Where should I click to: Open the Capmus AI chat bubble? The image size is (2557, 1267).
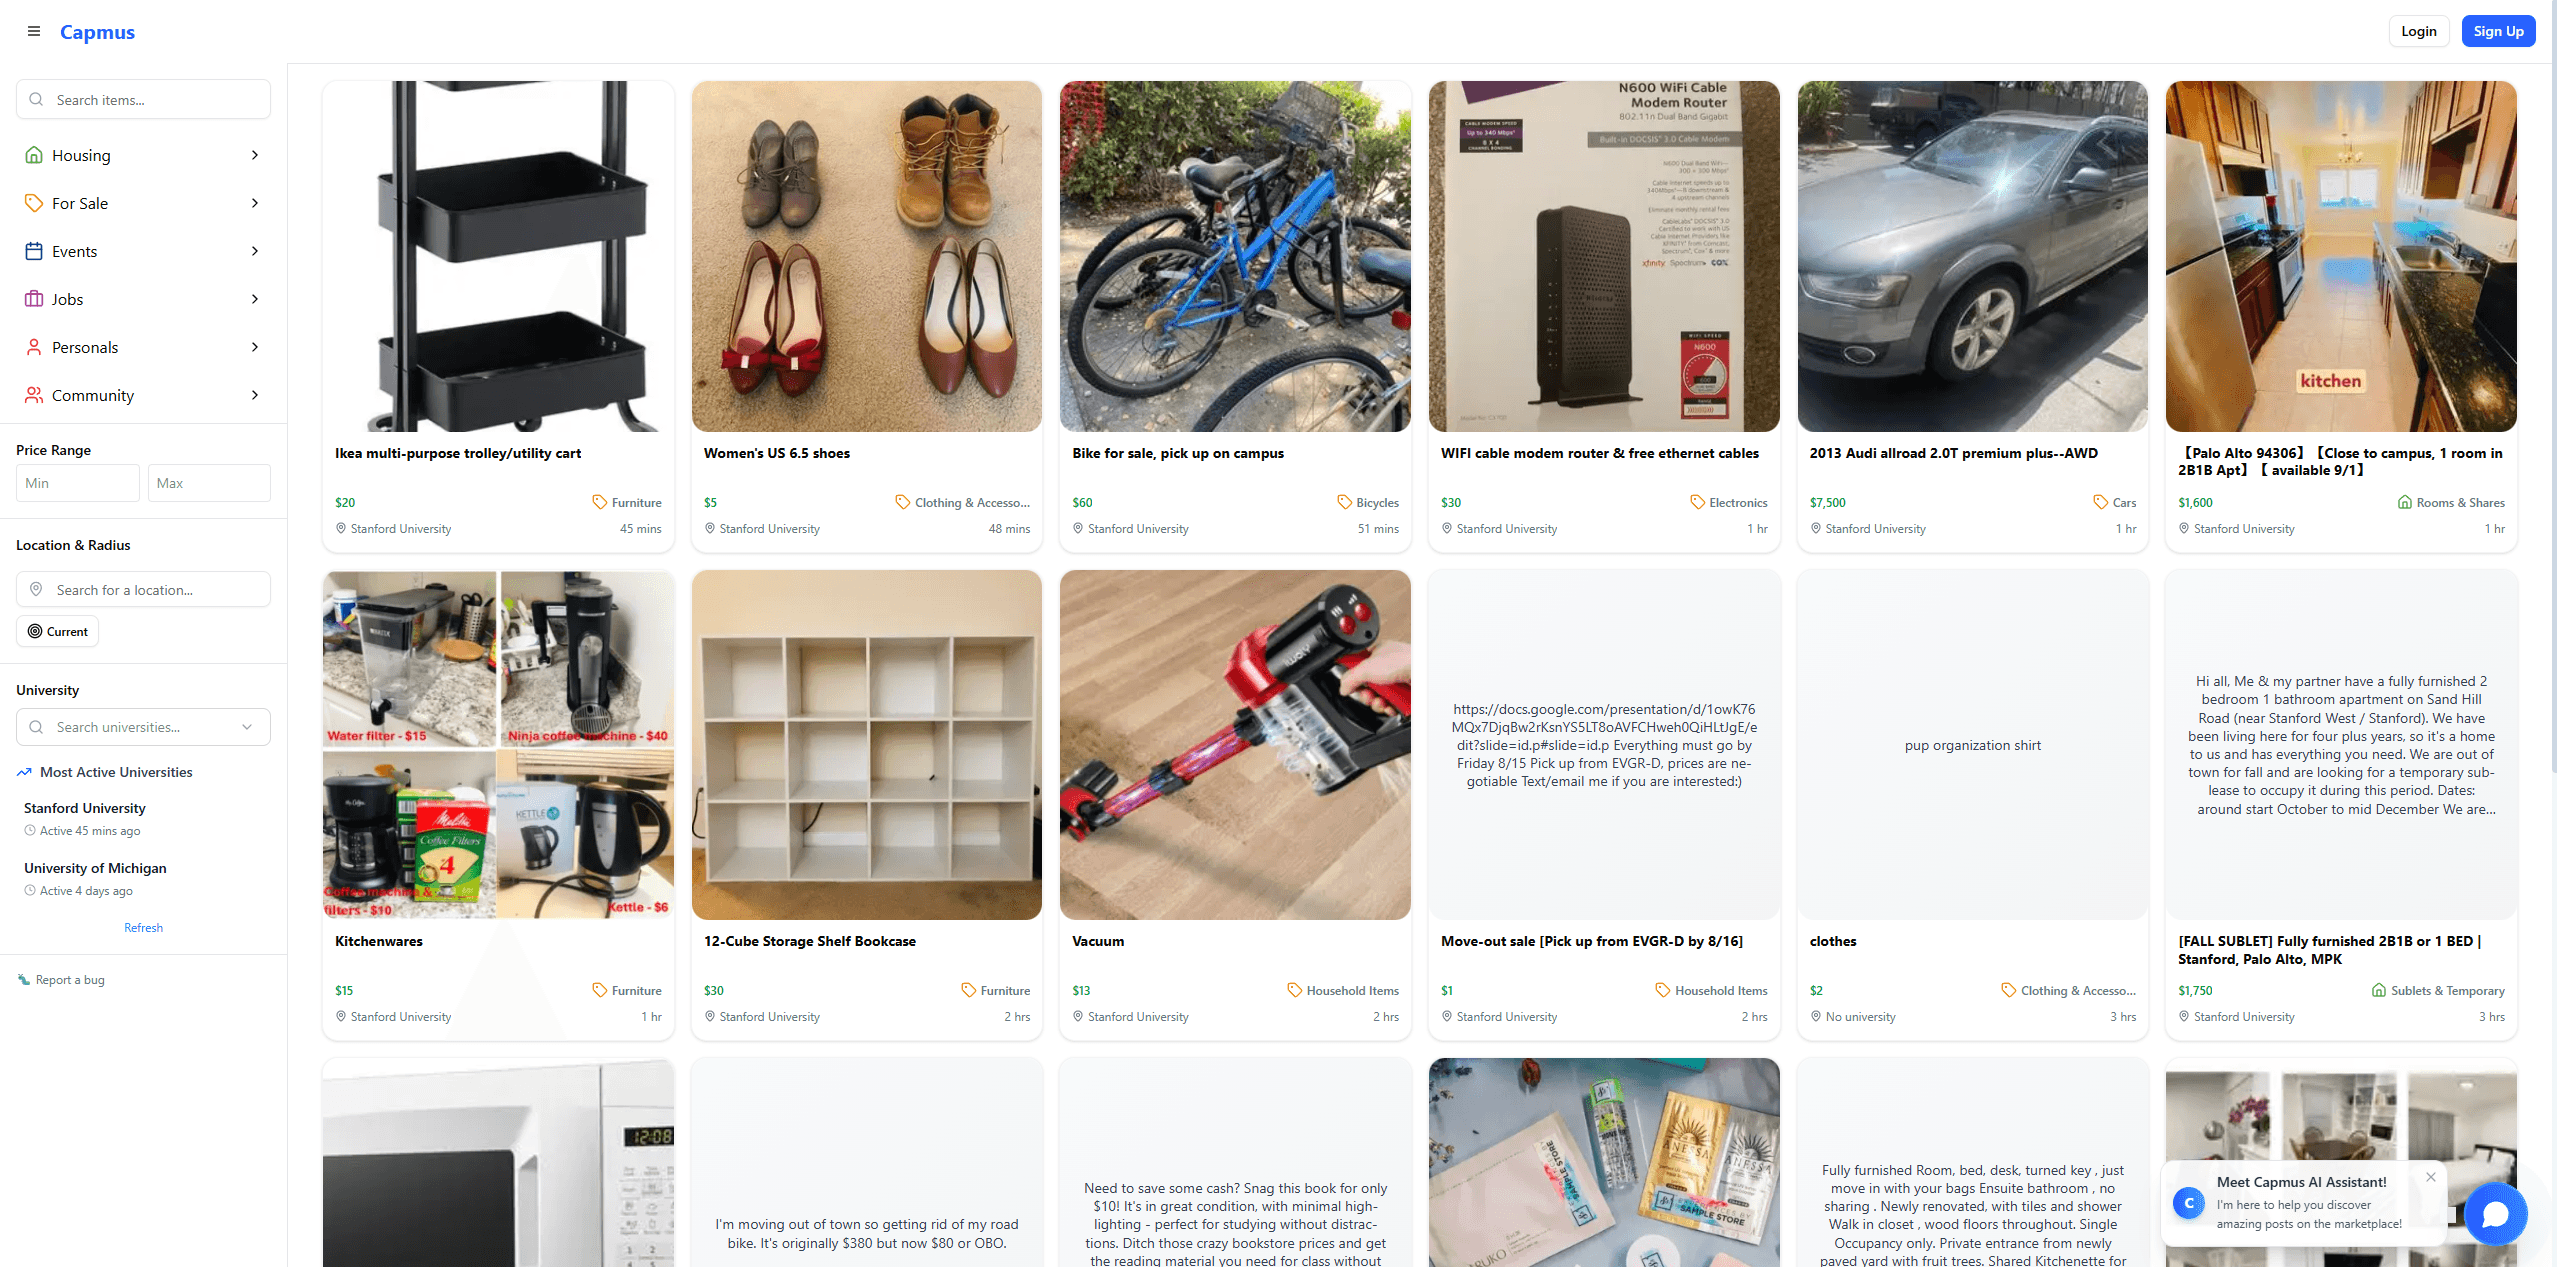pyautogui.click(x=2495, y=1214)
